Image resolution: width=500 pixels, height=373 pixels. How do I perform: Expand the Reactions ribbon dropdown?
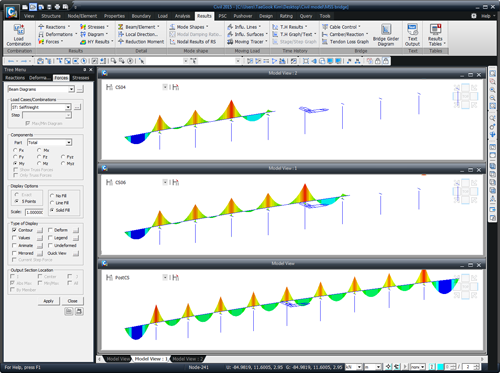click(69, 27)
